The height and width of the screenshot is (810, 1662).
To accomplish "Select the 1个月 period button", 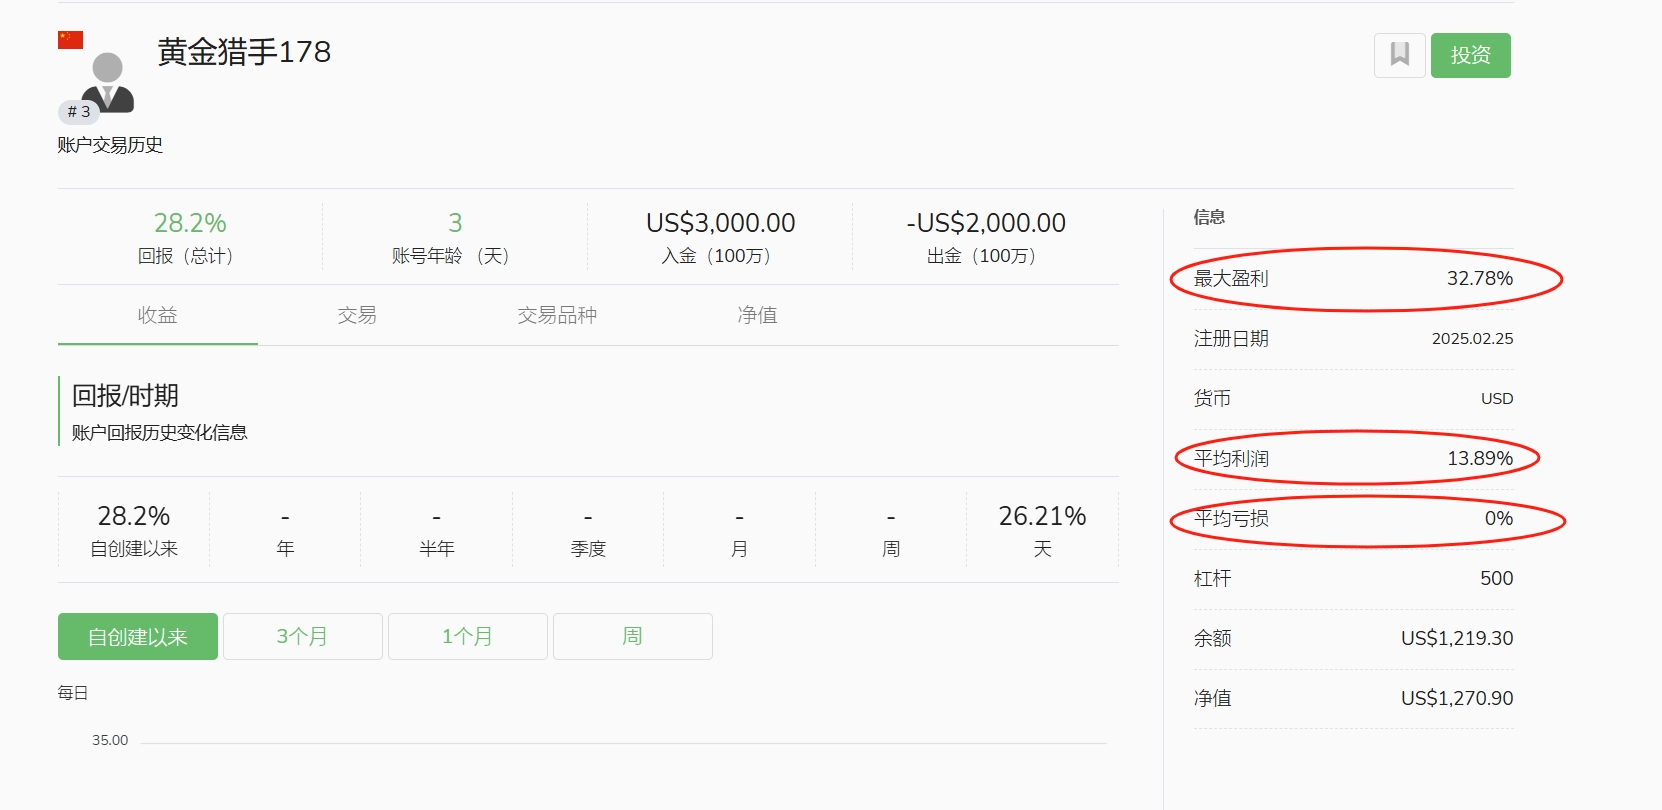I will coord(467,636).
